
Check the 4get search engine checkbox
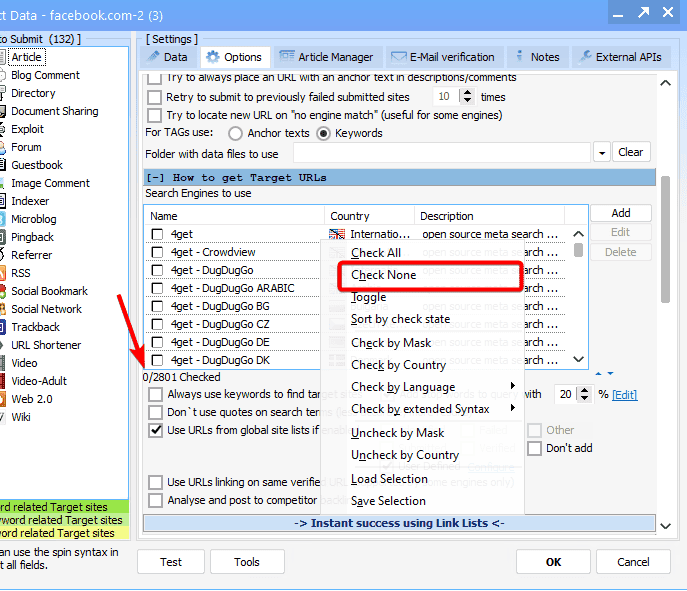point(157,234)
